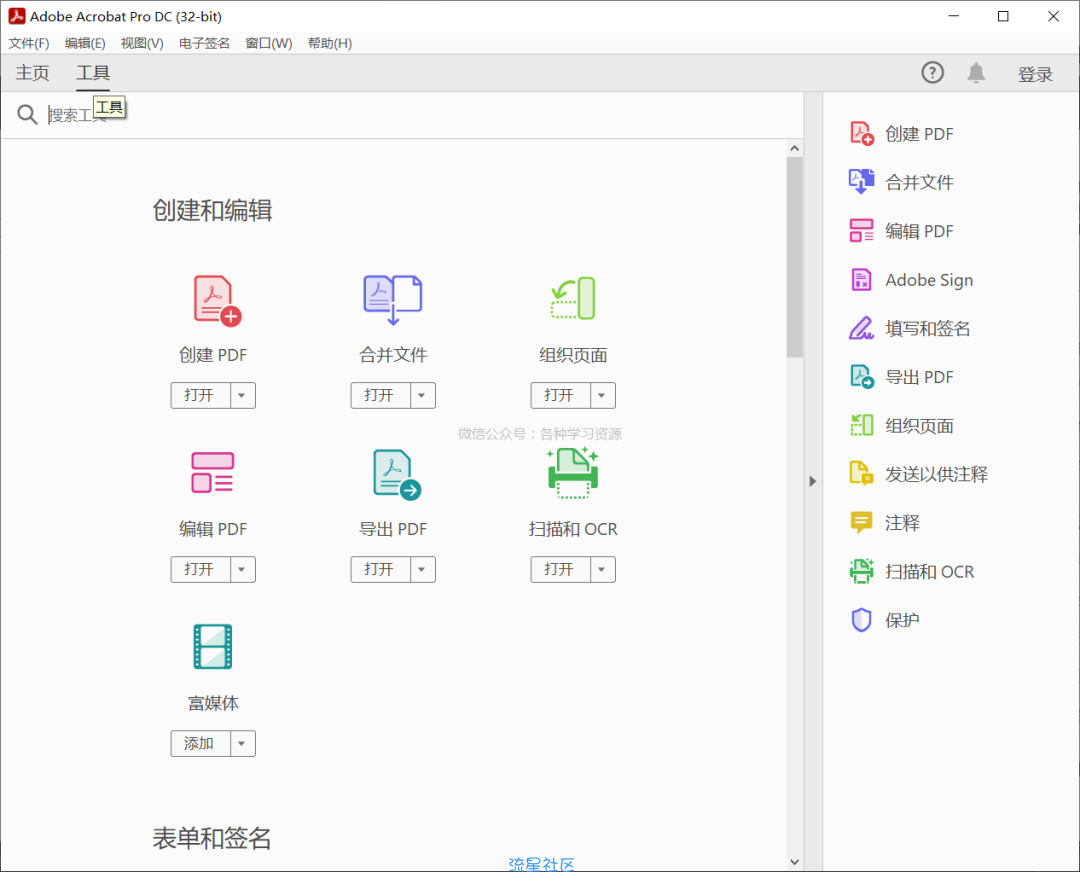This screenshot has height=872, width=1080.
Task: Click the 编辑 PDF icon in main grid
Action: (213, 473)
